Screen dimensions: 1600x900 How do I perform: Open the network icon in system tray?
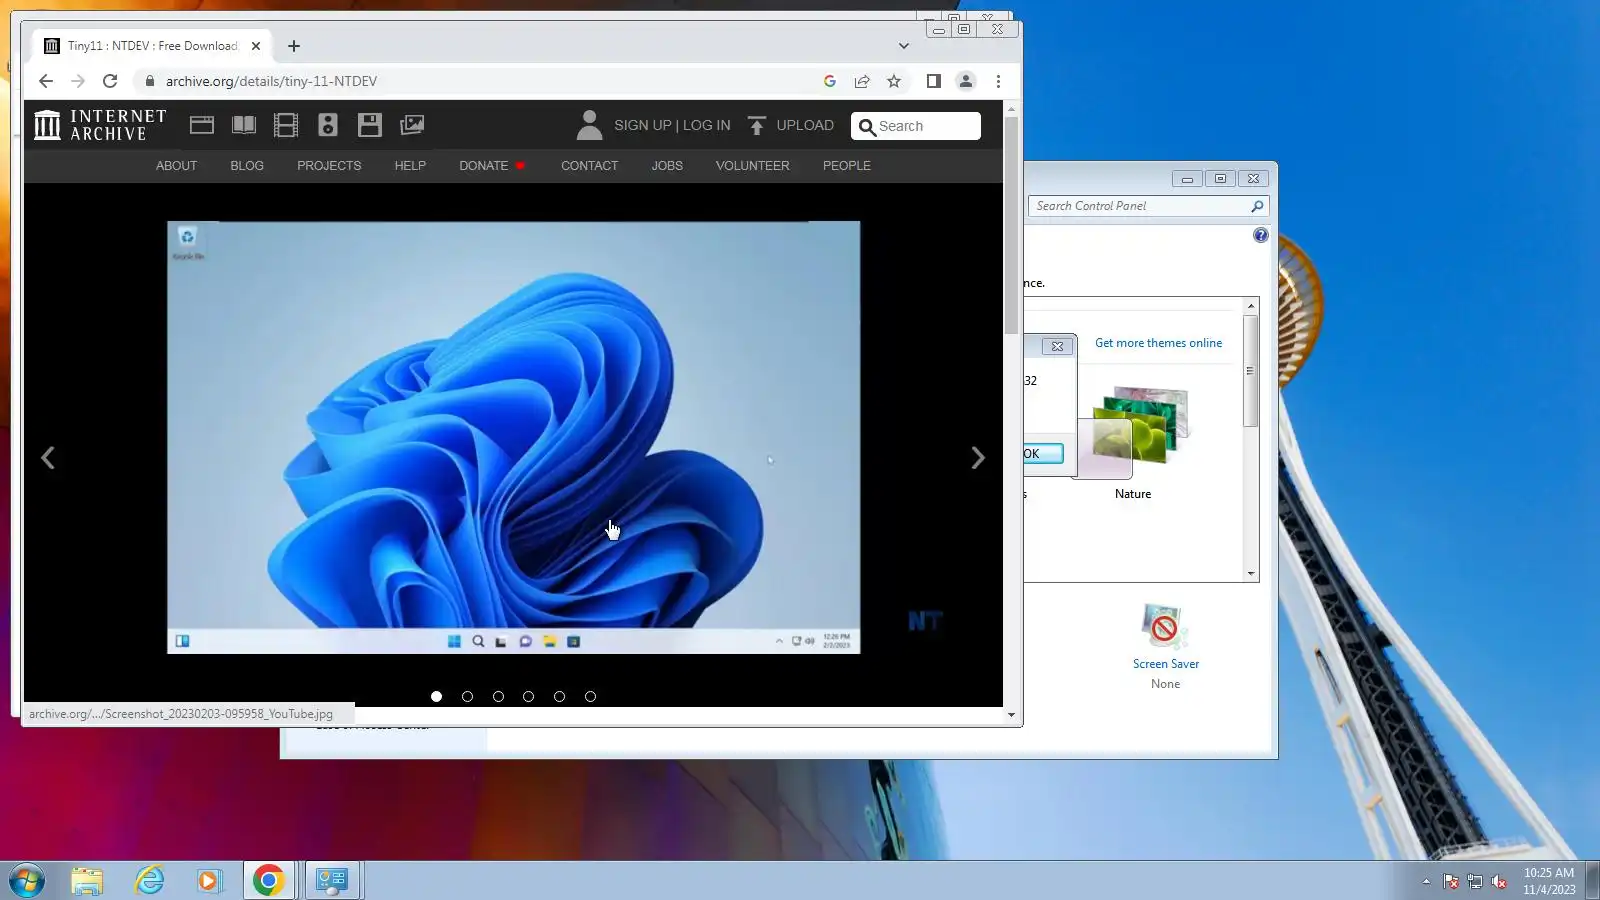(1475, 881)
